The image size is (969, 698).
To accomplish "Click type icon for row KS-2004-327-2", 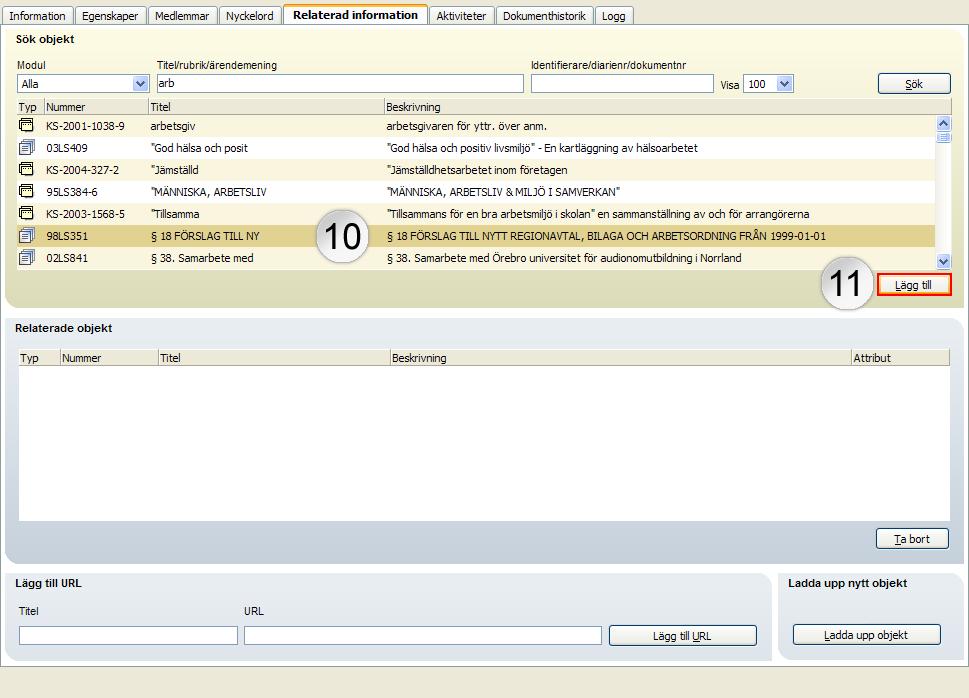I will tap(26, 169).
